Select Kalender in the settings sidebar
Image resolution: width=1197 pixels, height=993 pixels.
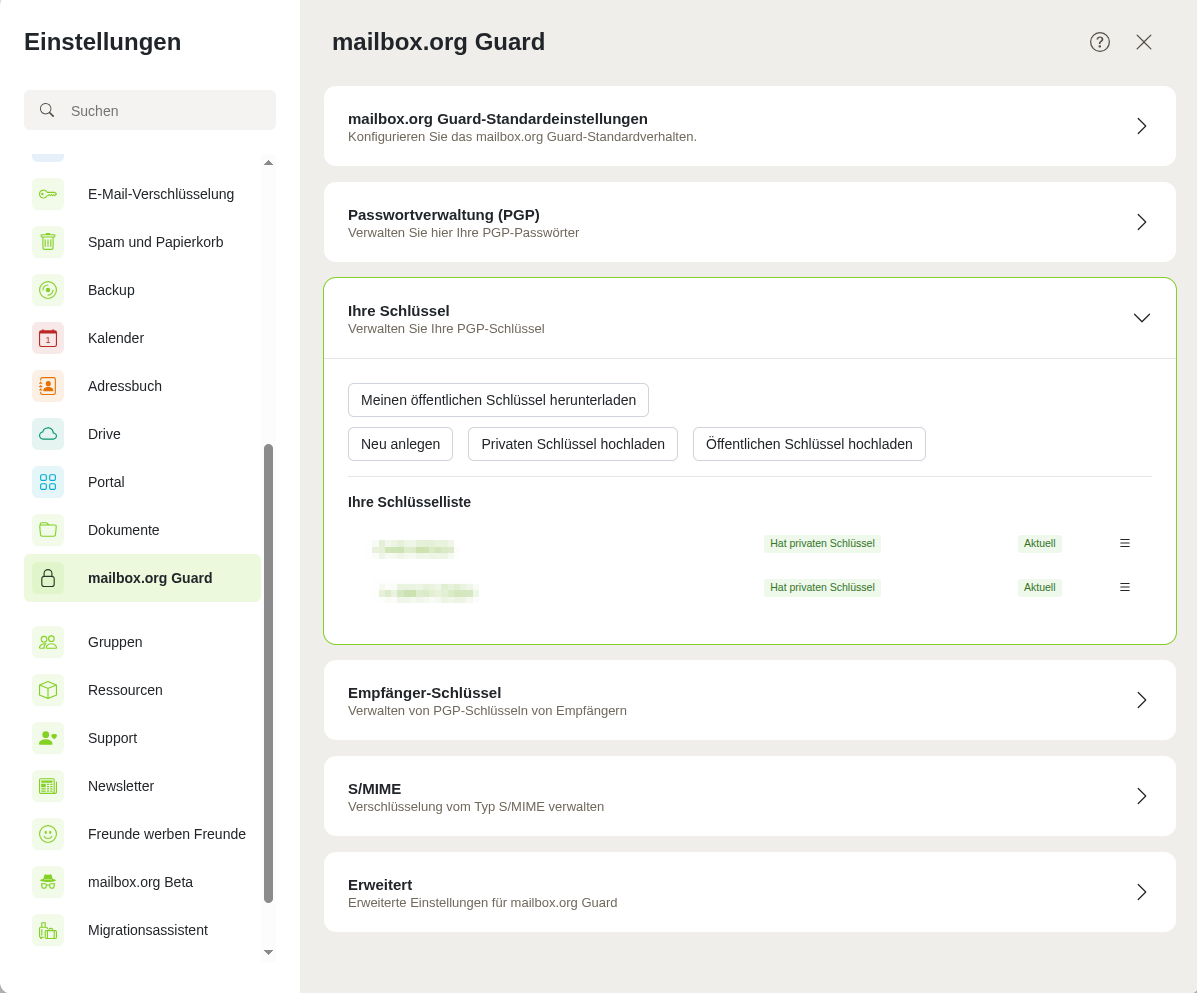(143, 338)
